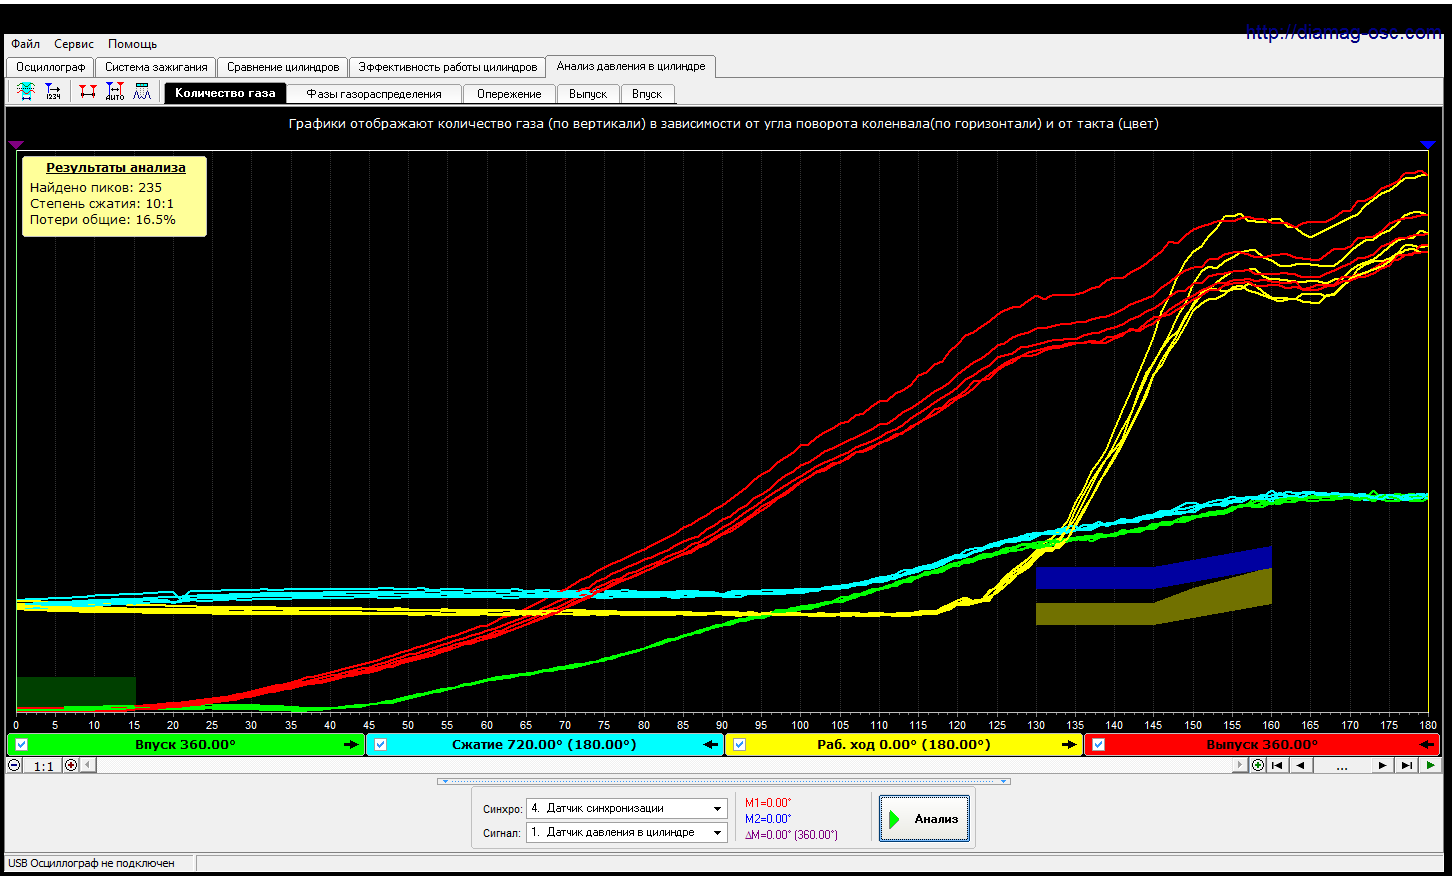Click the 1:1 zoom reset button
The height and width of the screenshot is (876, 1456).
point(43,766)
